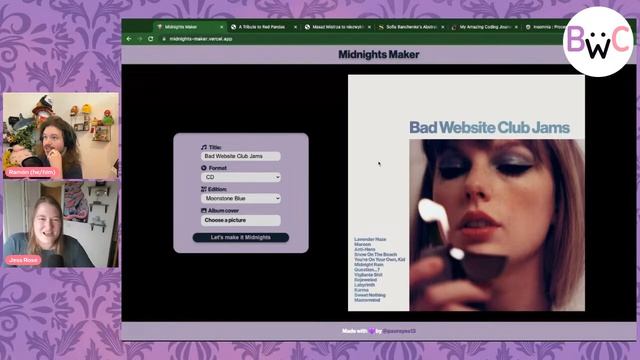Reload the Midnights Maker page
This screenshot has height=360, width=640.
tap(151, 39)
